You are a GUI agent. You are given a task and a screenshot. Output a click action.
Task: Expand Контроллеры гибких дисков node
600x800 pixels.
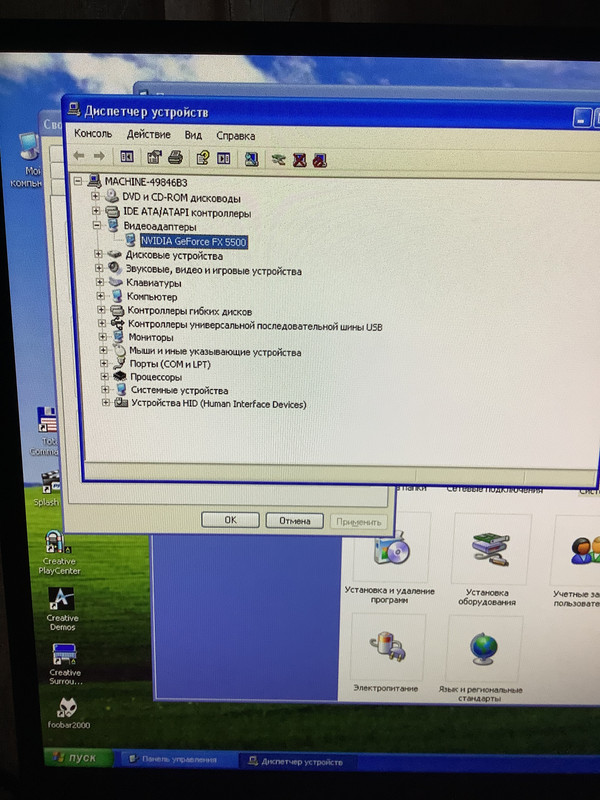click(101, 309)
